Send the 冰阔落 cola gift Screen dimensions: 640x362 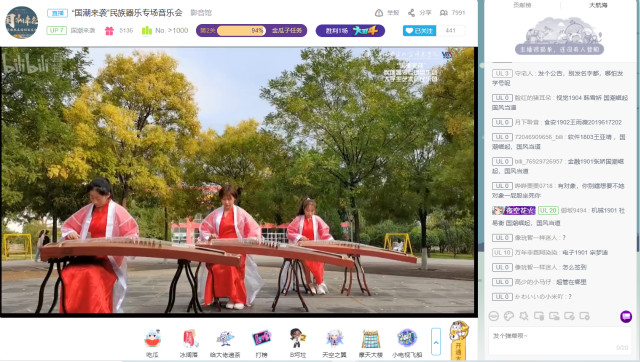click(x=189, y=343)
